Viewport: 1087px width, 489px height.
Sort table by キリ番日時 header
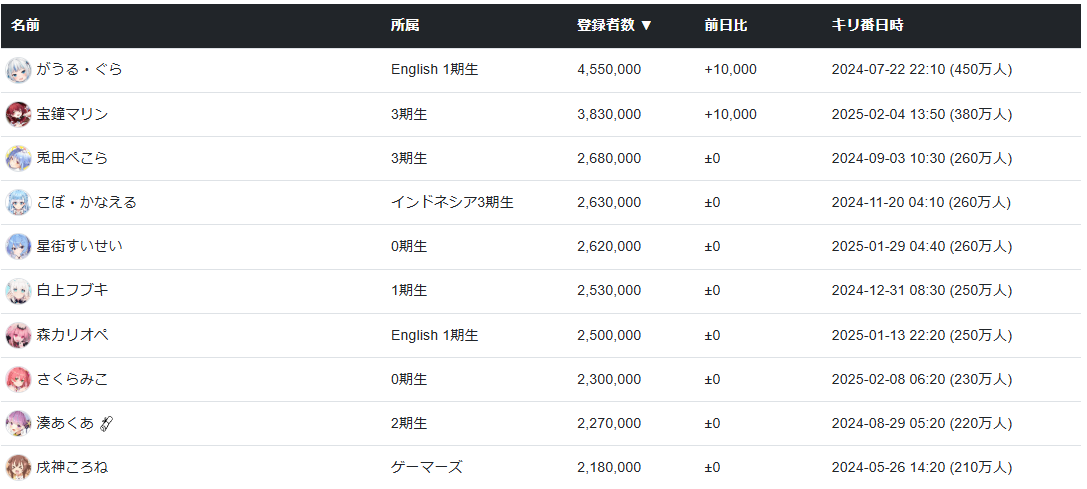click(x=867, y=25)
